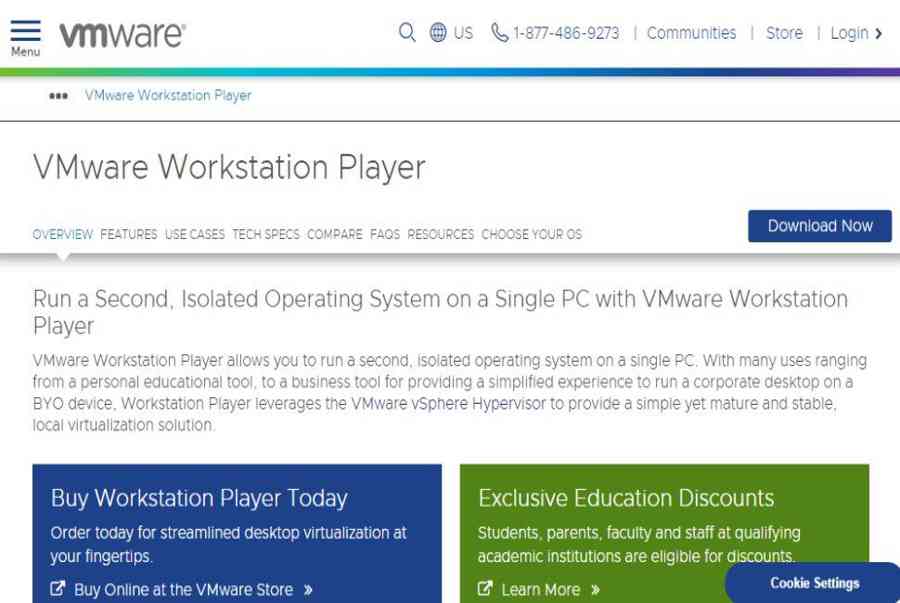
Task: Click the Menu label under hamburger icon
Action: coord(26,52)
